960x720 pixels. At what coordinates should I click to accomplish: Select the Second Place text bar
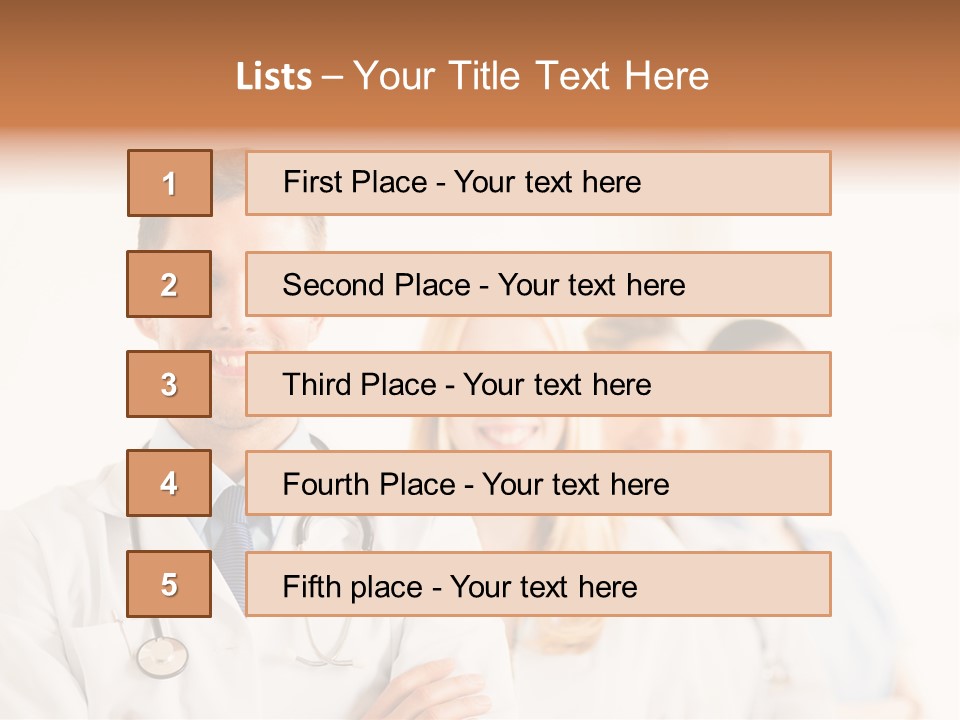coord(538,284)
